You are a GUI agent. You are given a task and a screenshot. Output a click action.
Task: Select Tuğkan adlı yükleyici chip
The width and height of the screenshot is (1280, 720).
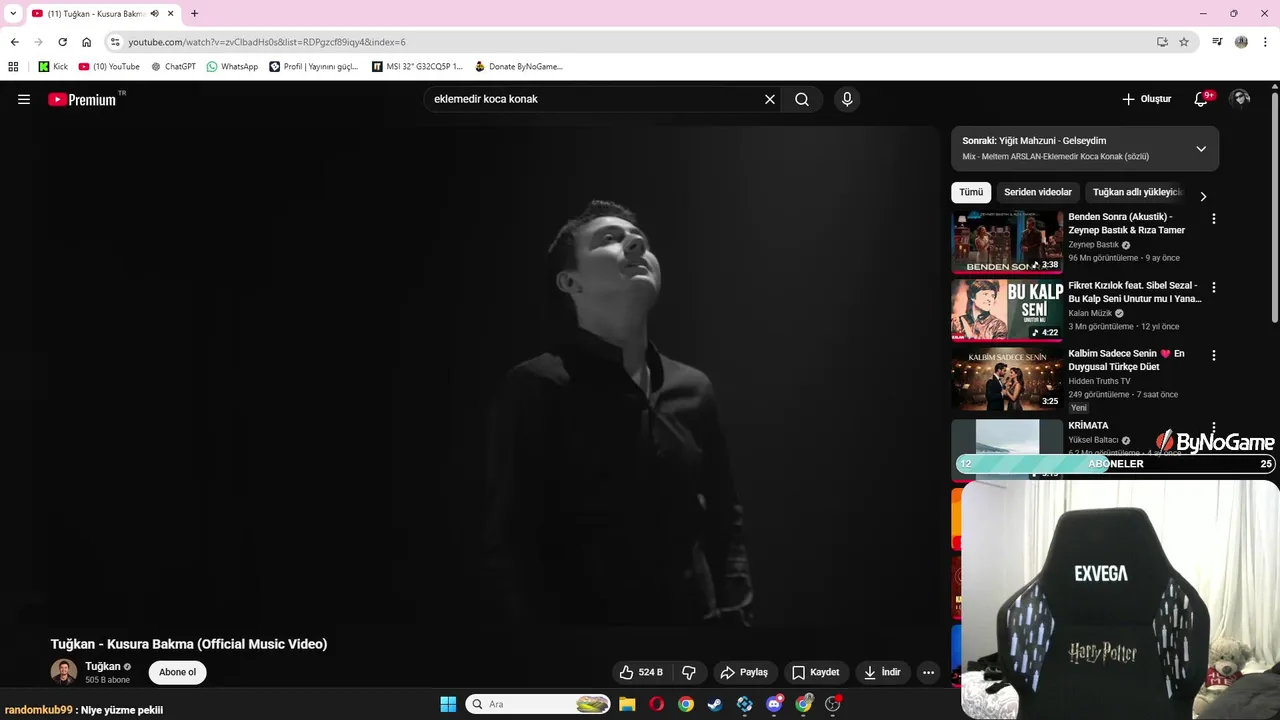1137,192
